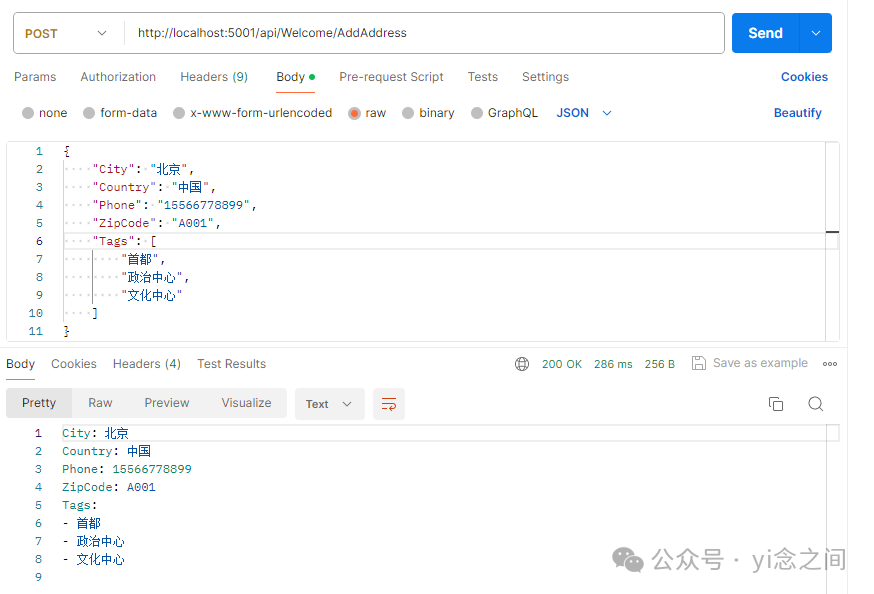This screenshot has height=594, width=874.
Task: Click the network globe icon
Action: tap(522, 364)
